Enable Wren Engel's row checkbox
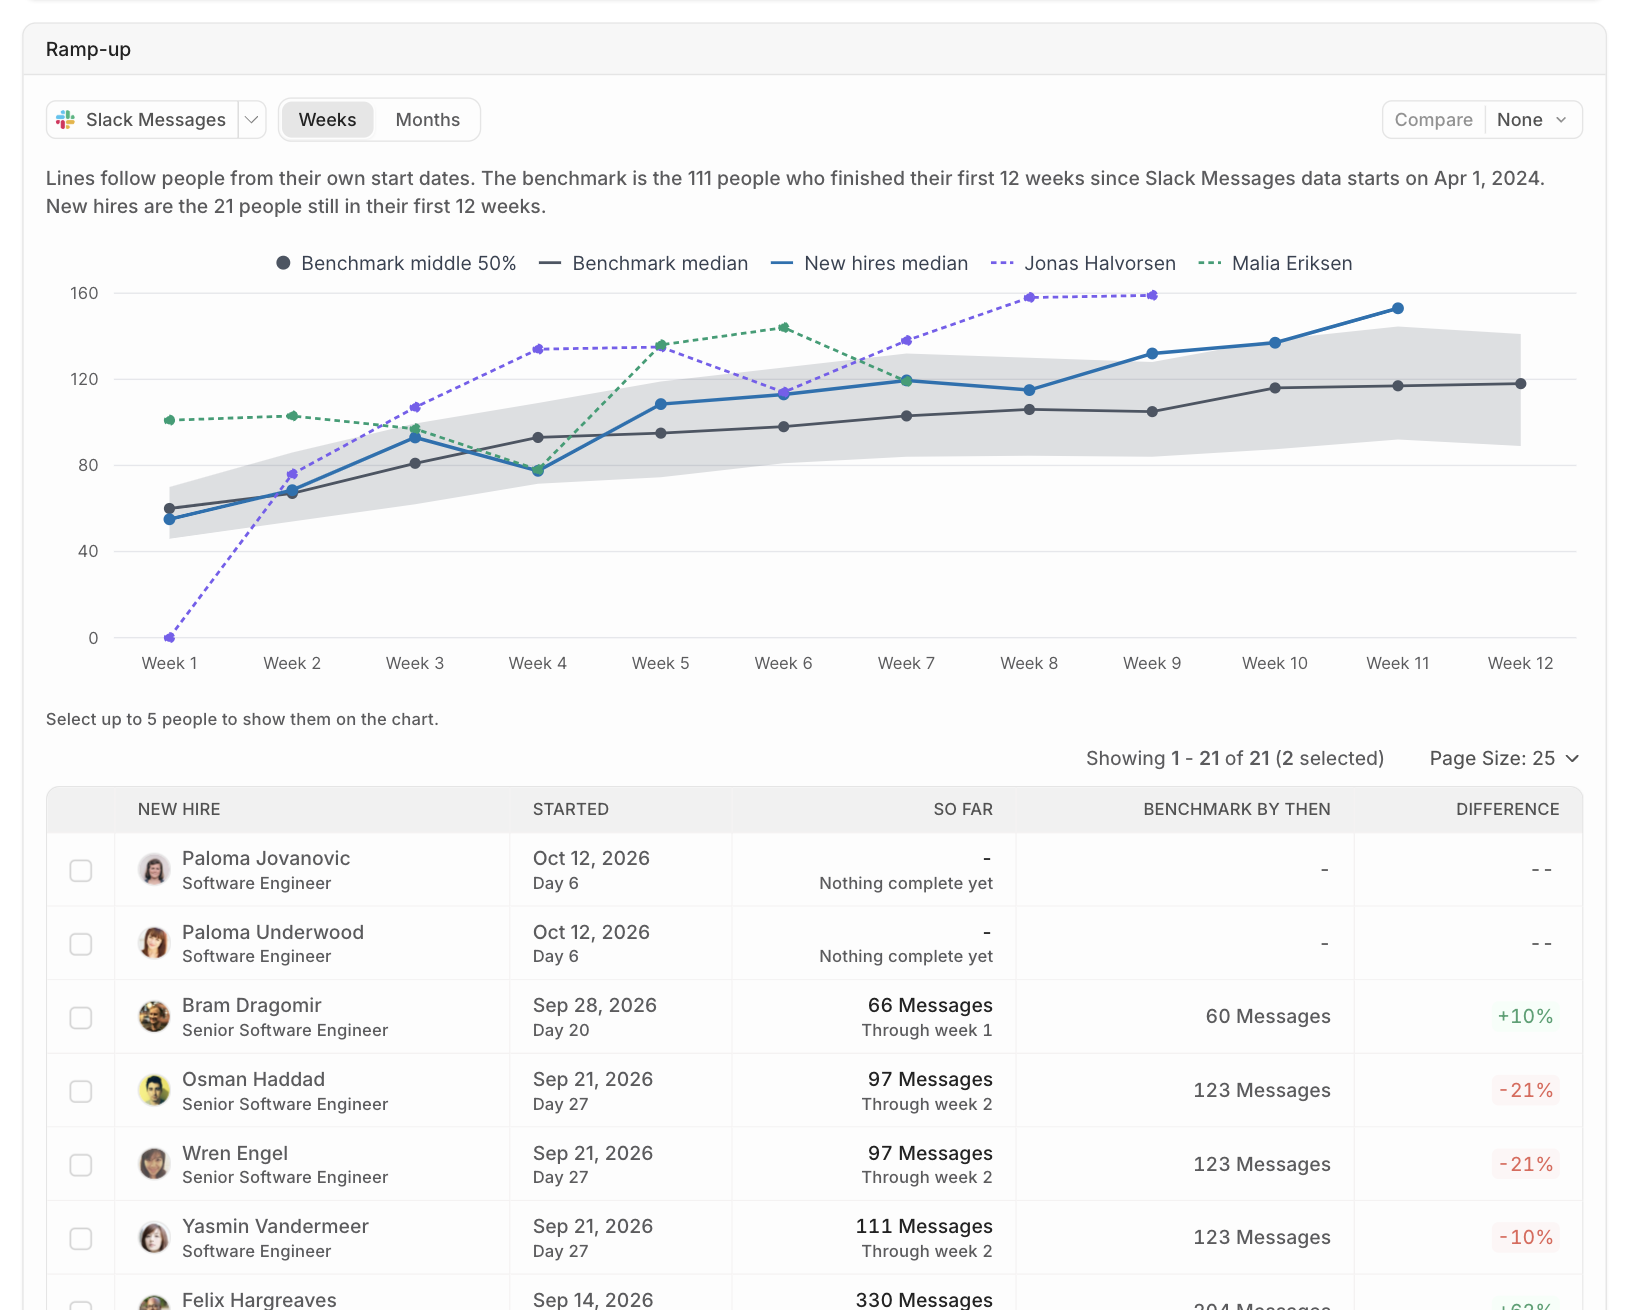This screenshot has width=1629, height=1310. 81,1165
